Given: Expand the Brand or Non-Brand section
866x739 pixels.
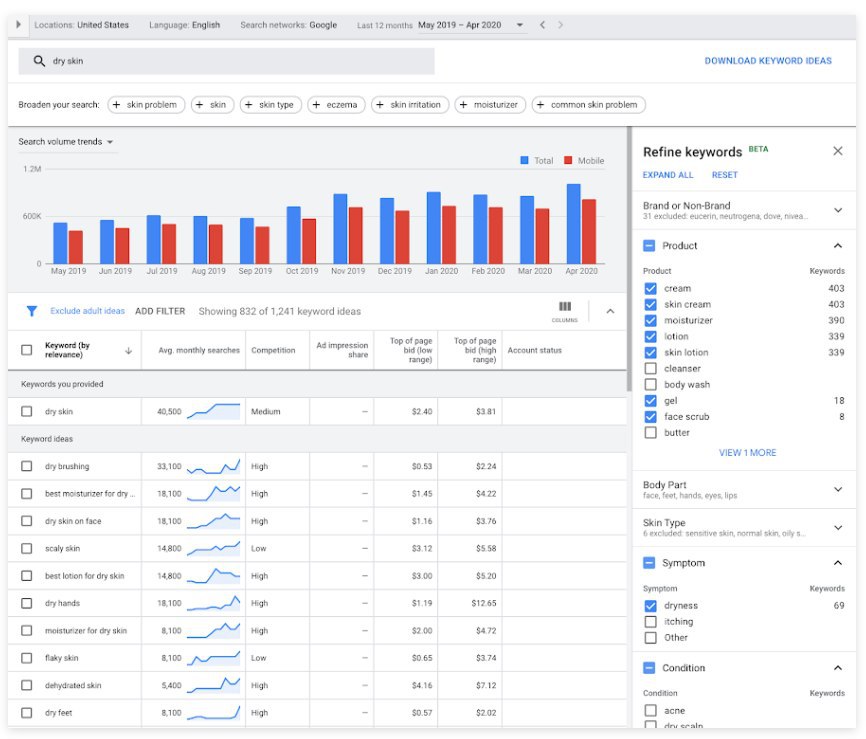Looking at the screenshot, I should click(x=838, y=210).
